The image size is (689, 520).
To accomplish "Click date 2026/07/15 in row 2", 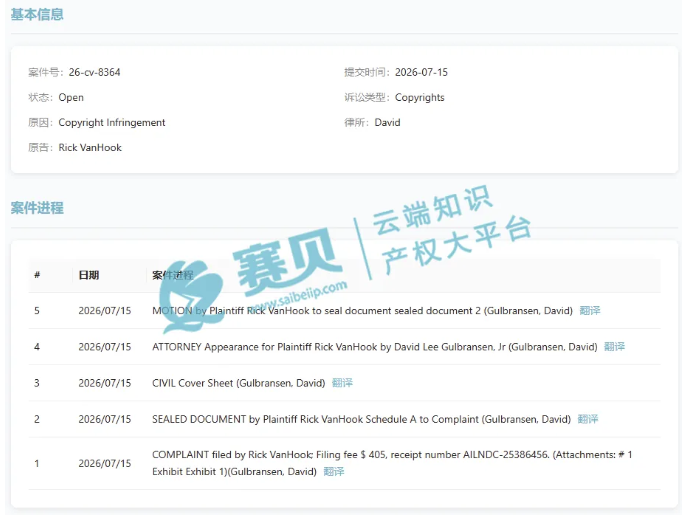I will [105, 419].
